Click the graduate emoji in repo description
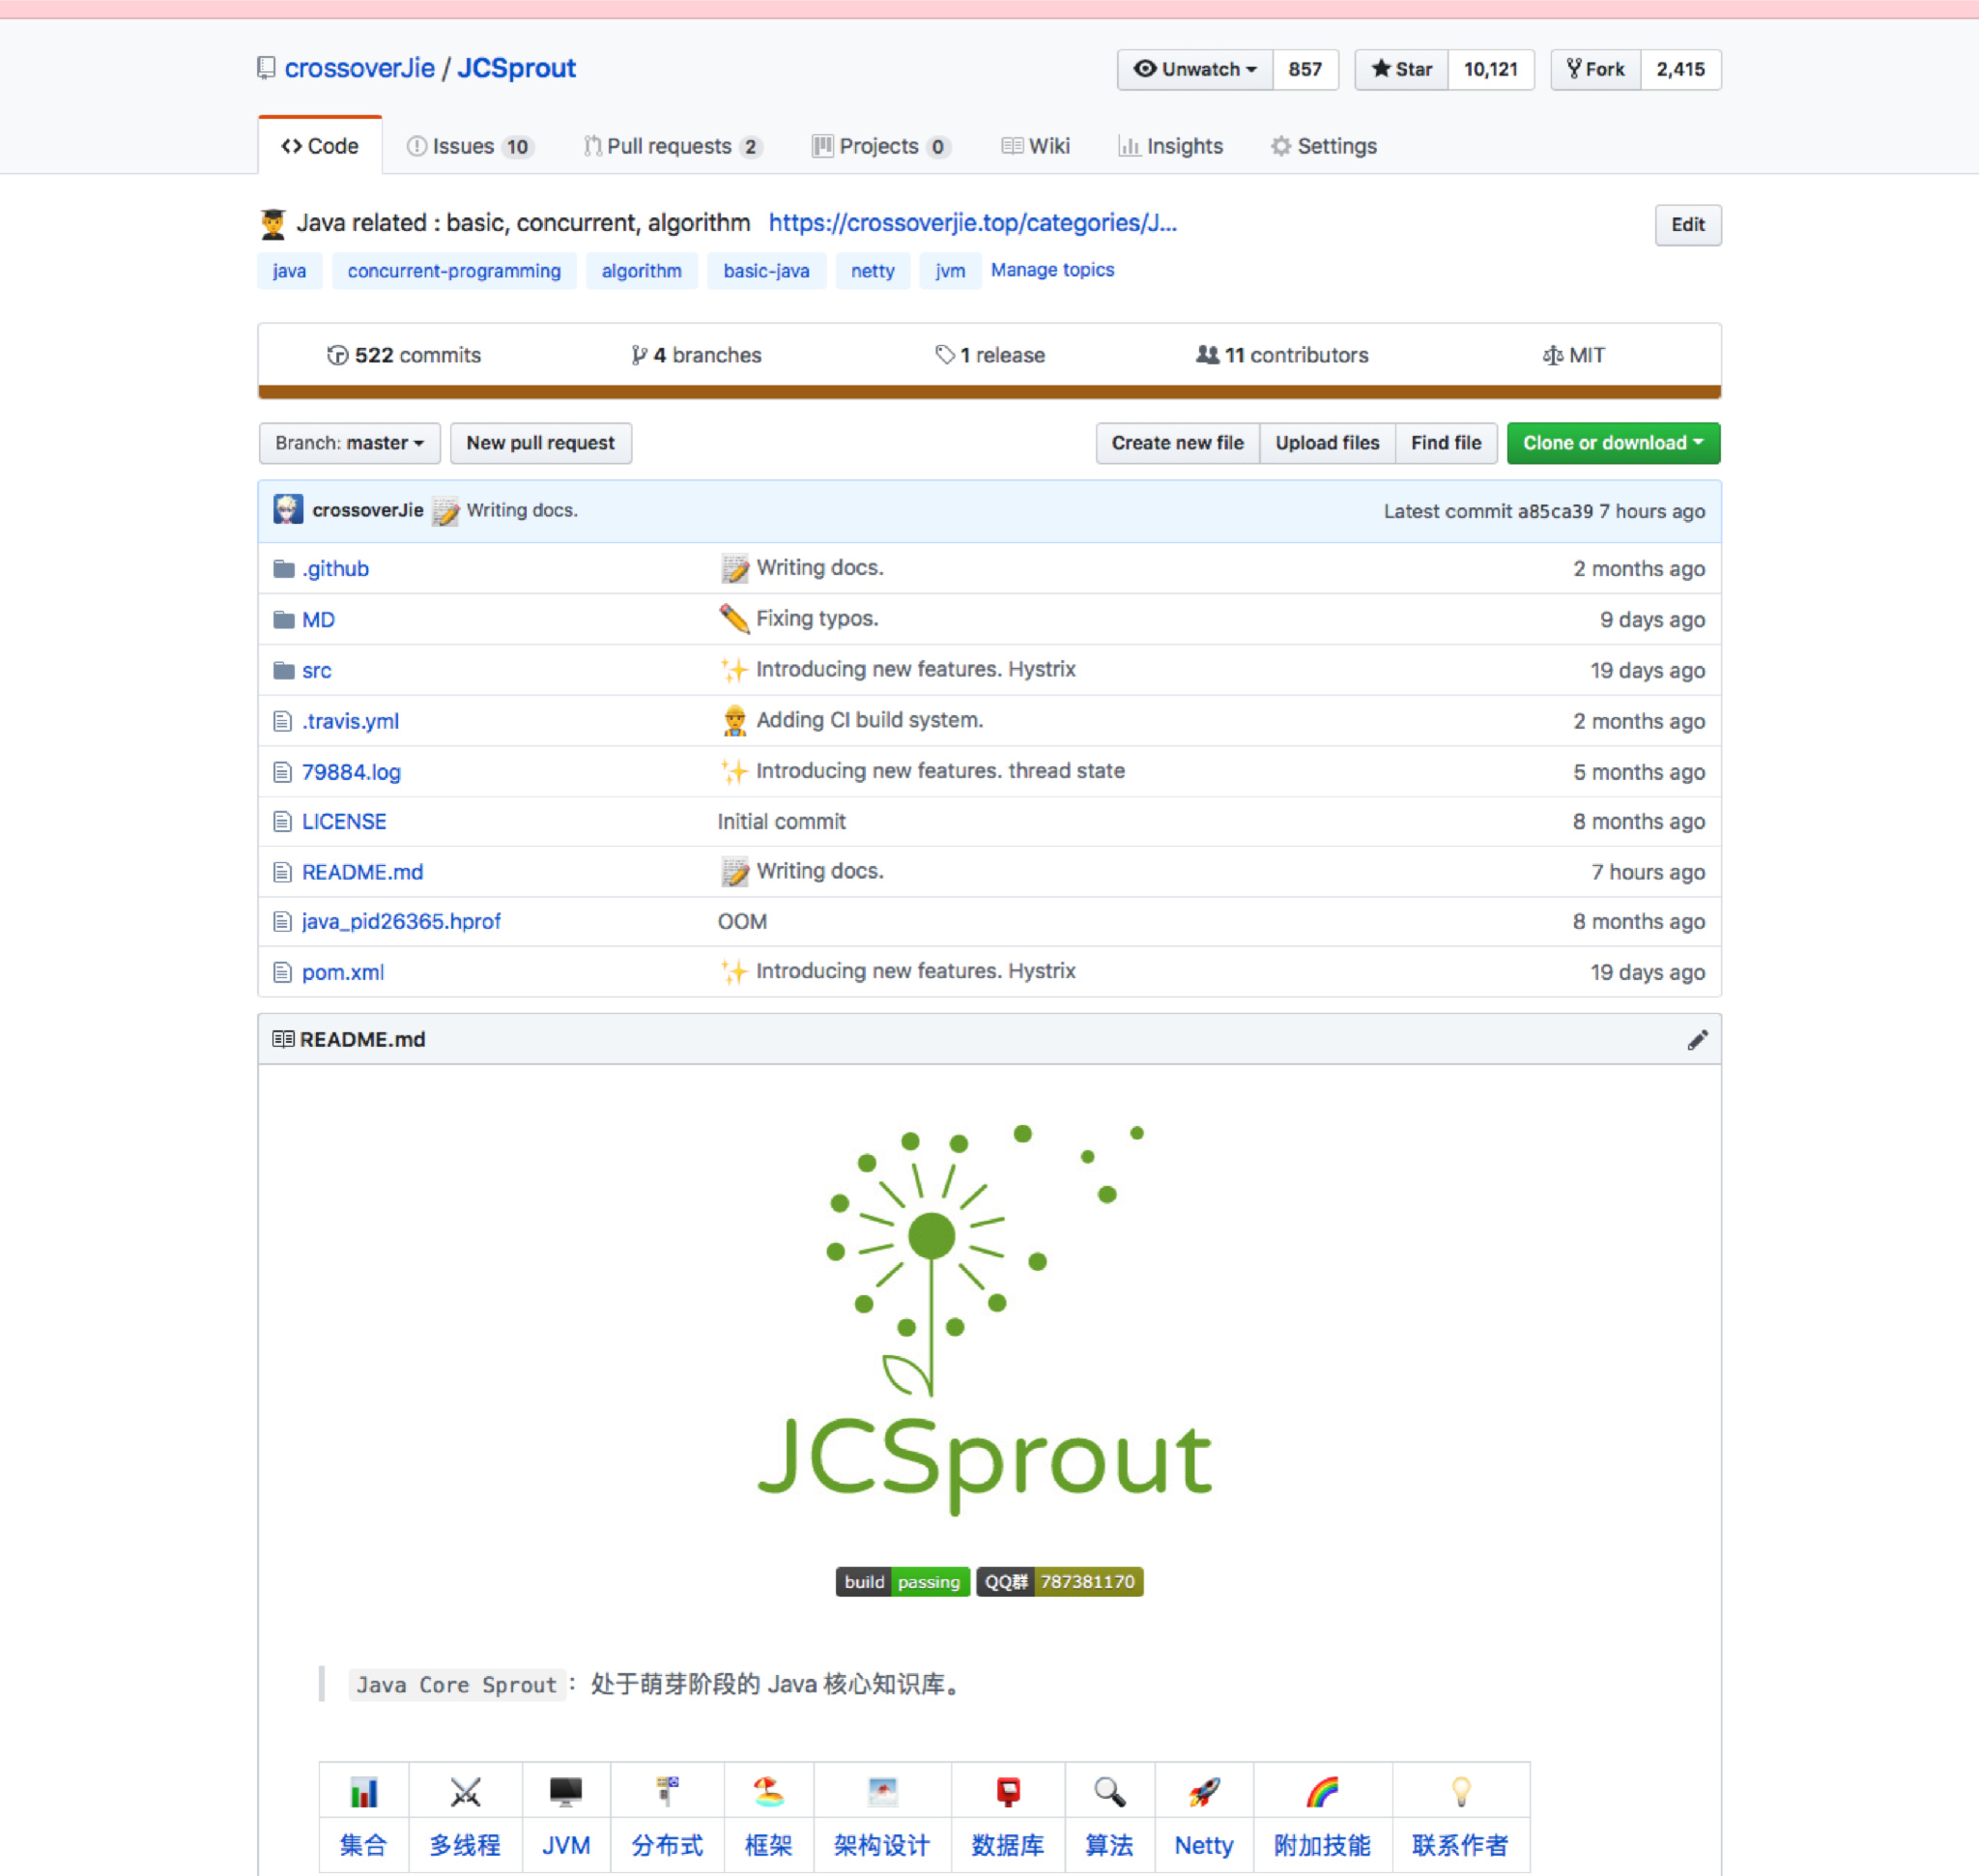Screen dimensions: 1979x1876 click(x=273, y=223)
